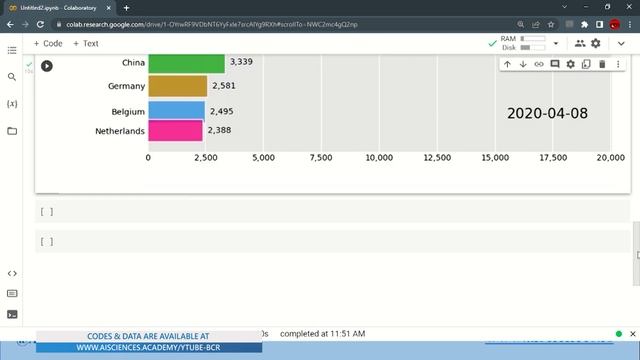Screen dimensions: 640x360
Task: Click the green China bar
Action: coord(187,63)
